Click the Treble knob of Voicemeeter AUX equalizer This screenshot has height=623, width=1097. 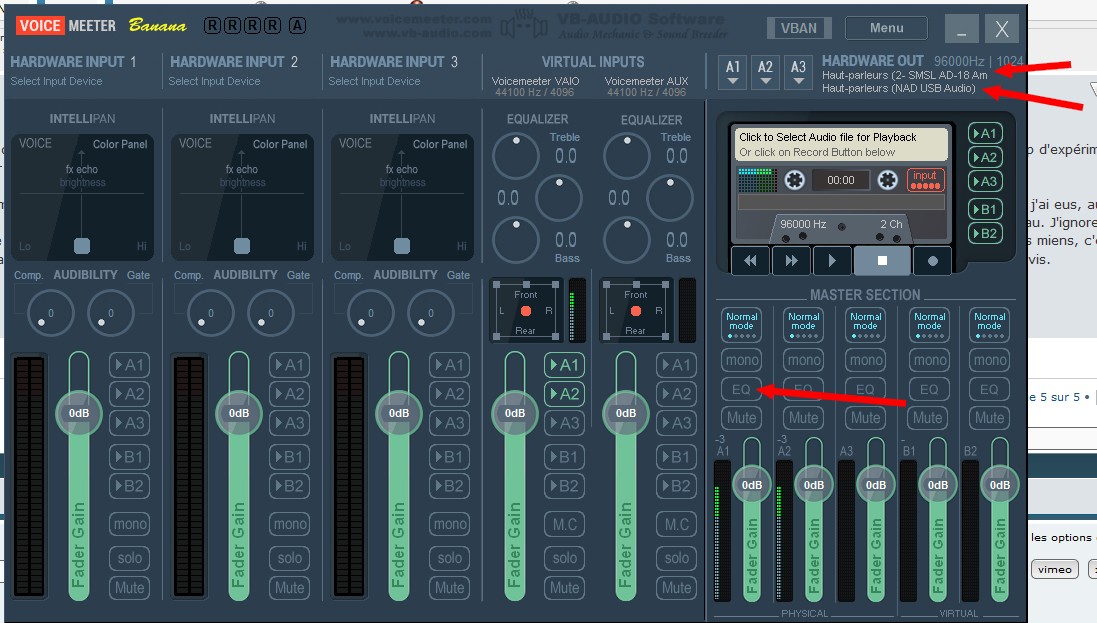(627, 155)
